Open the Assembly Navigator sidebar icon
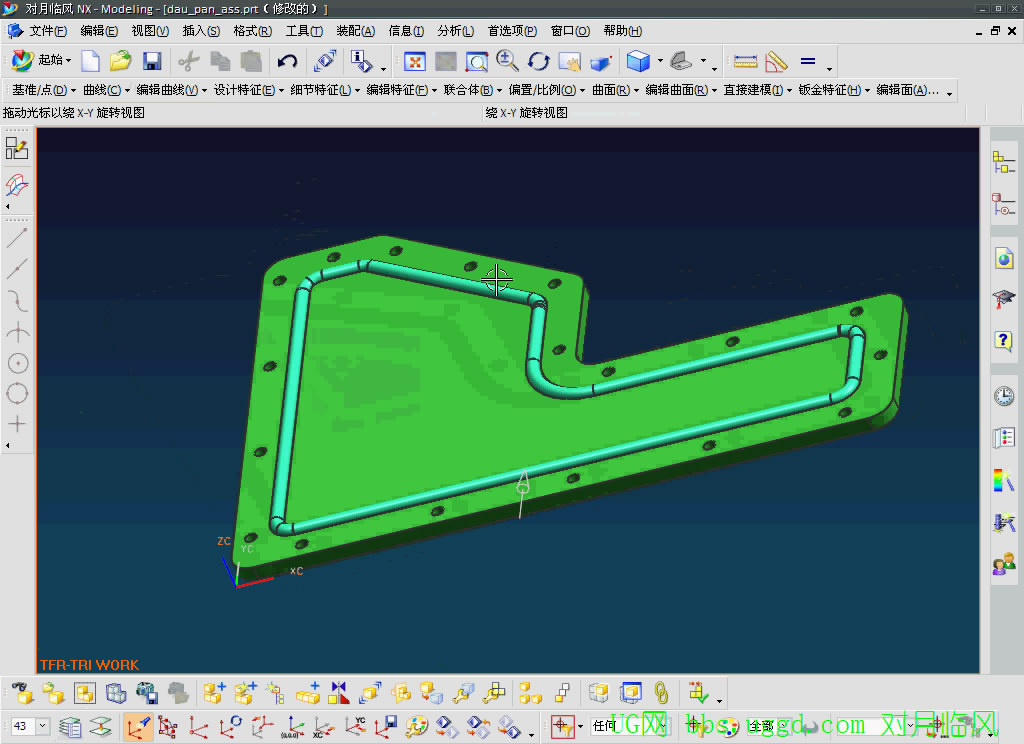 1004,162
